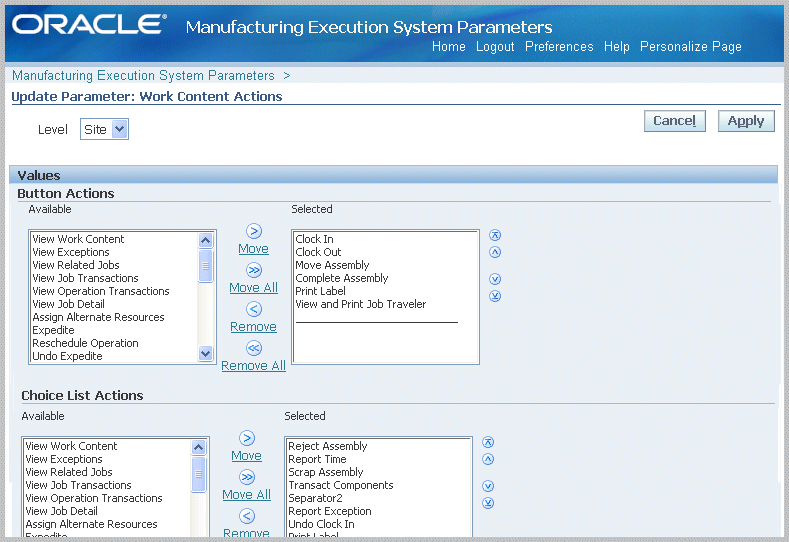This screenshot has height=542, width=789.
Task: Click Remove arrow icon in Choice List Actions
Action: point(247,516)
